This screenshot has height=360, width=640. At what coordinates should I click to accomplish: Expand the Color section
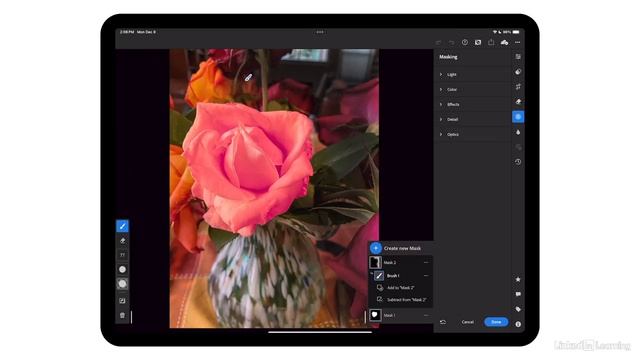[473, 89]
